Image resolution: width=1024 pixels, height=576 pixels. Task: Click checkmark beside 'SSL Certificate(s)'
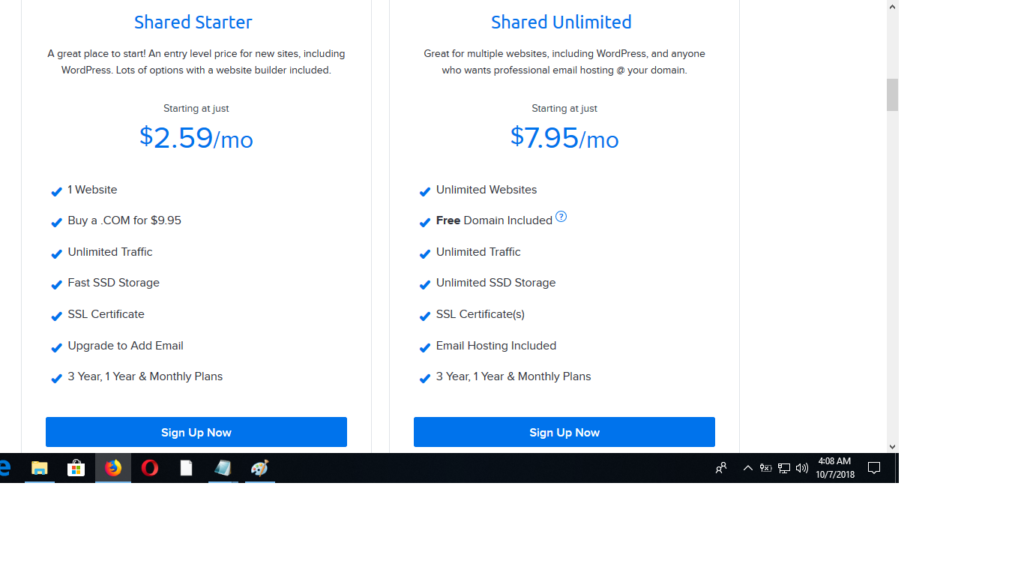pos(424,316)
